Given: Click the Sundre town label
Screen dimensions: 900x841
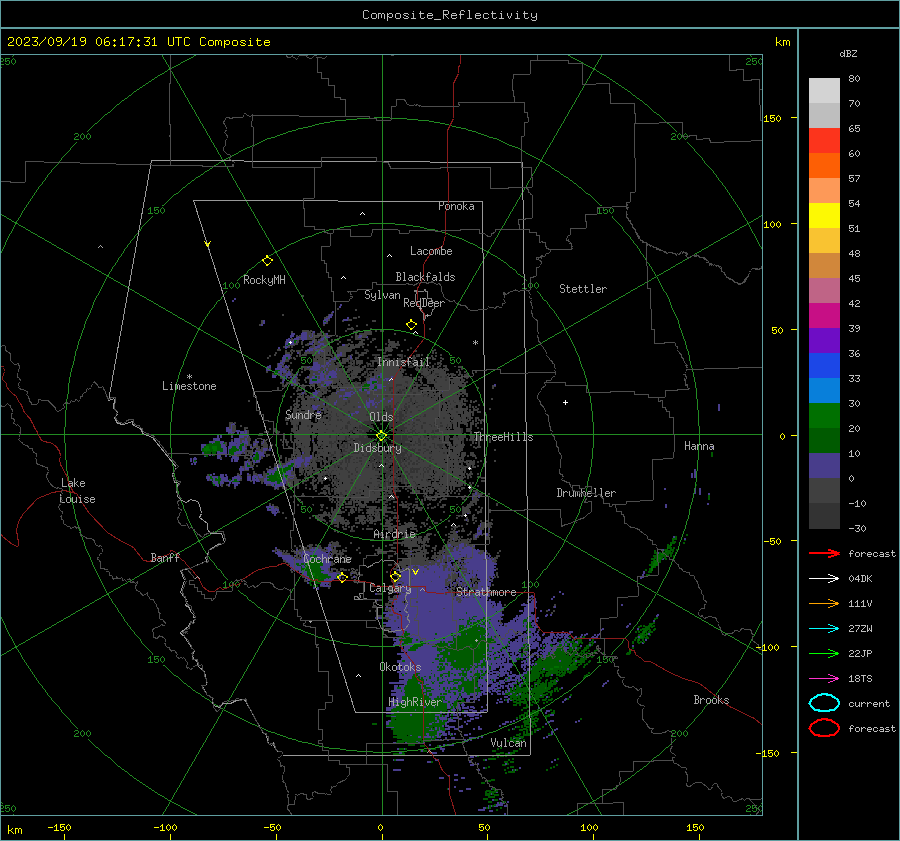Looking at the screenshot, I should click(x=303, y=414).
